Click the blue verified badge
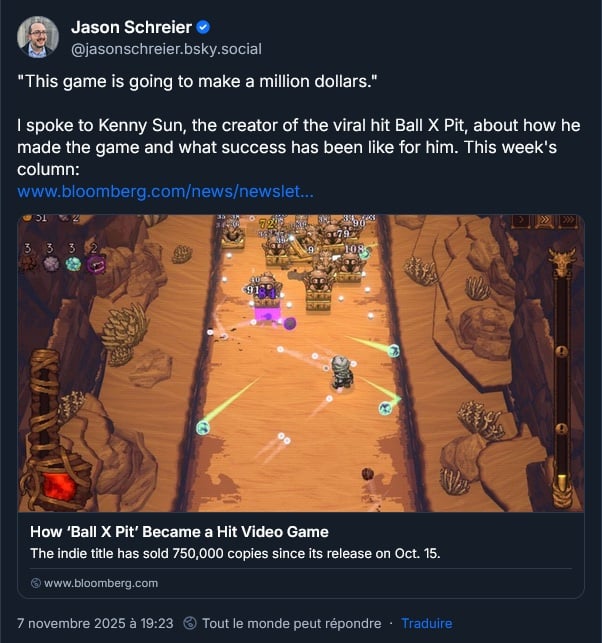Viewport: 602px width, 643px height. 203,27
